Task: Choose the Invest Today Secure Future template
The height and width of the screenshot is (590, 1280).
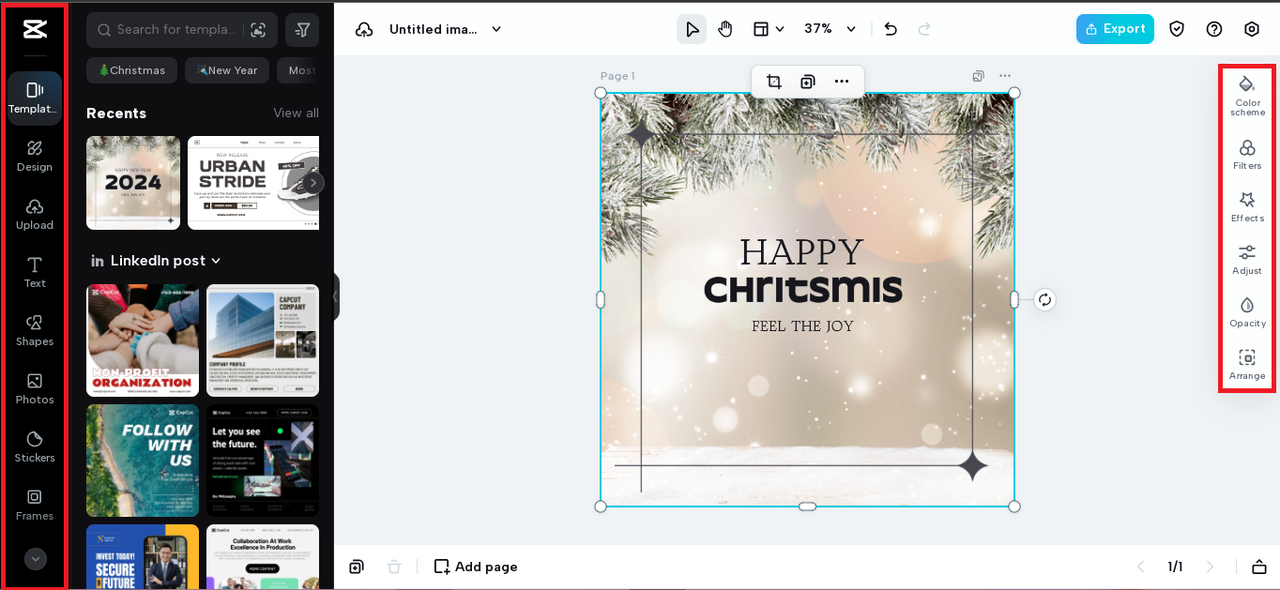Action: [x=142, y=557]
